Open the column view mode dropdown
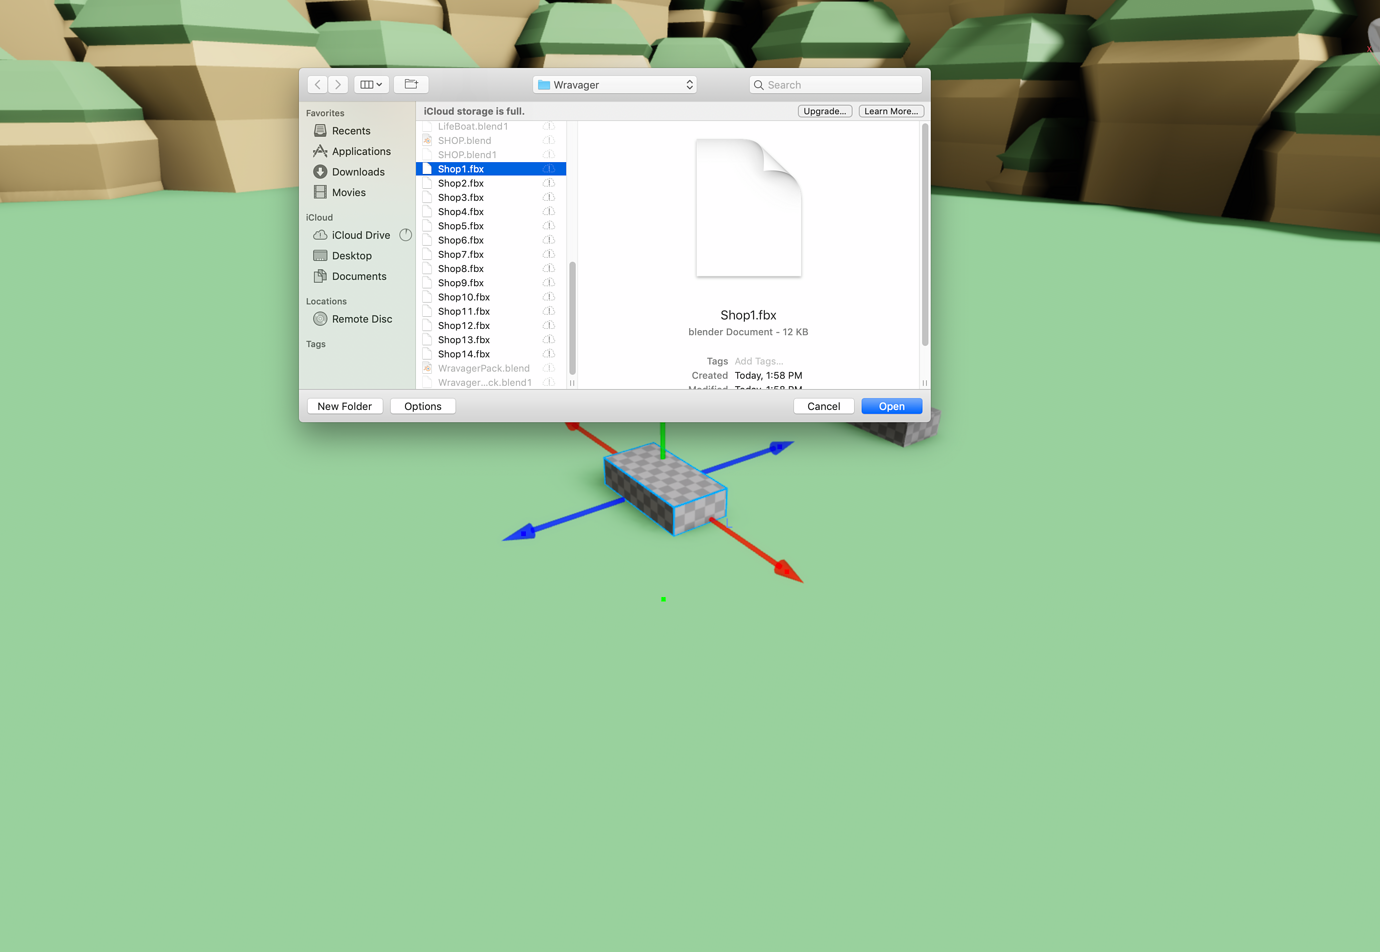This screenshot has height=952, width=1380. (x=372, y=85)
